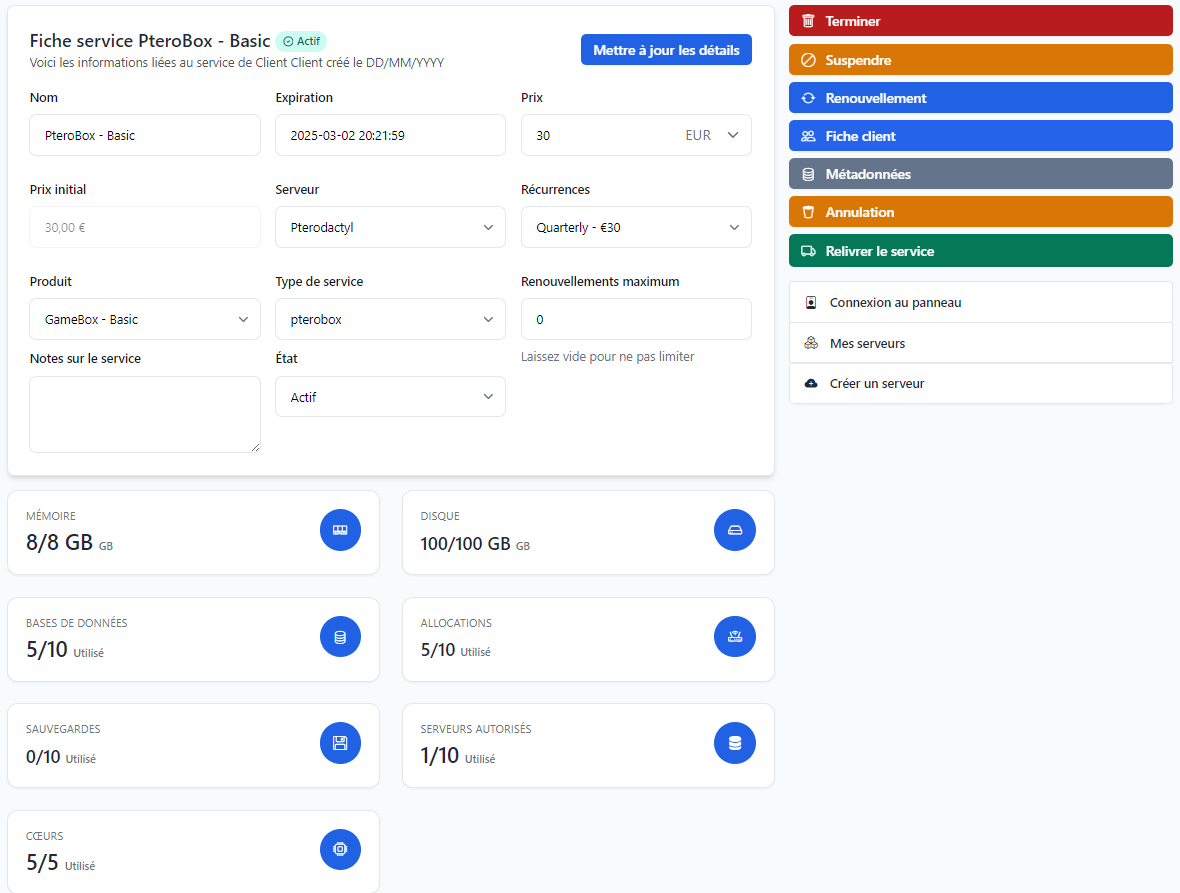Click into the Notes sur le service textarea
1180x893 pixels.
click(145, 414)
